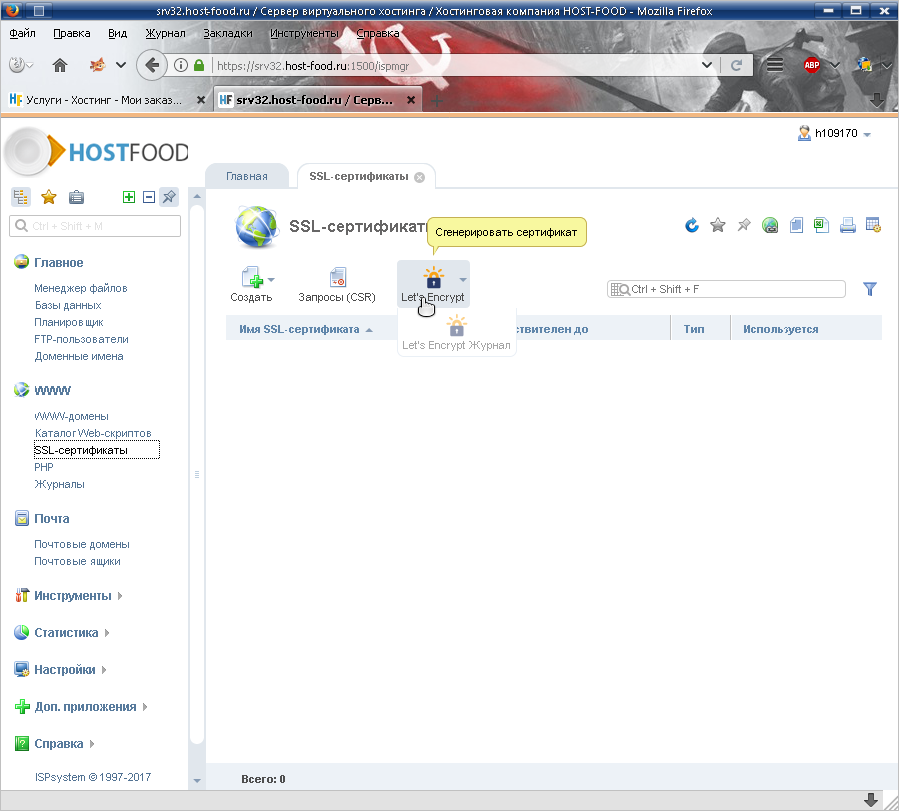Image resolution: width=899 pixels, height=811 pixels.
Task: Show favorites with the gold star icon
Action: tap(48, 197)
